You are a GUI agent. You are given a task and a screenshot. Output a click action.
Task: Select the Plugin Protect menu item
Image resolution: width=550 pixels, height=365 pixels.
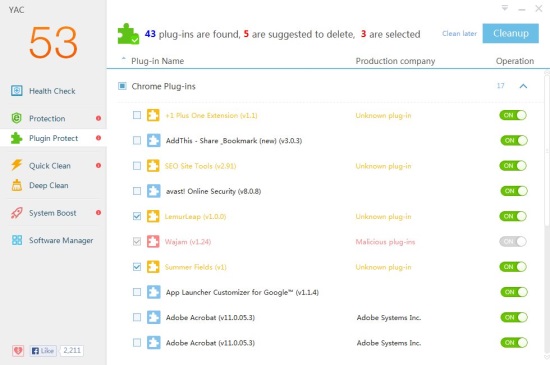tap(53, 138)
